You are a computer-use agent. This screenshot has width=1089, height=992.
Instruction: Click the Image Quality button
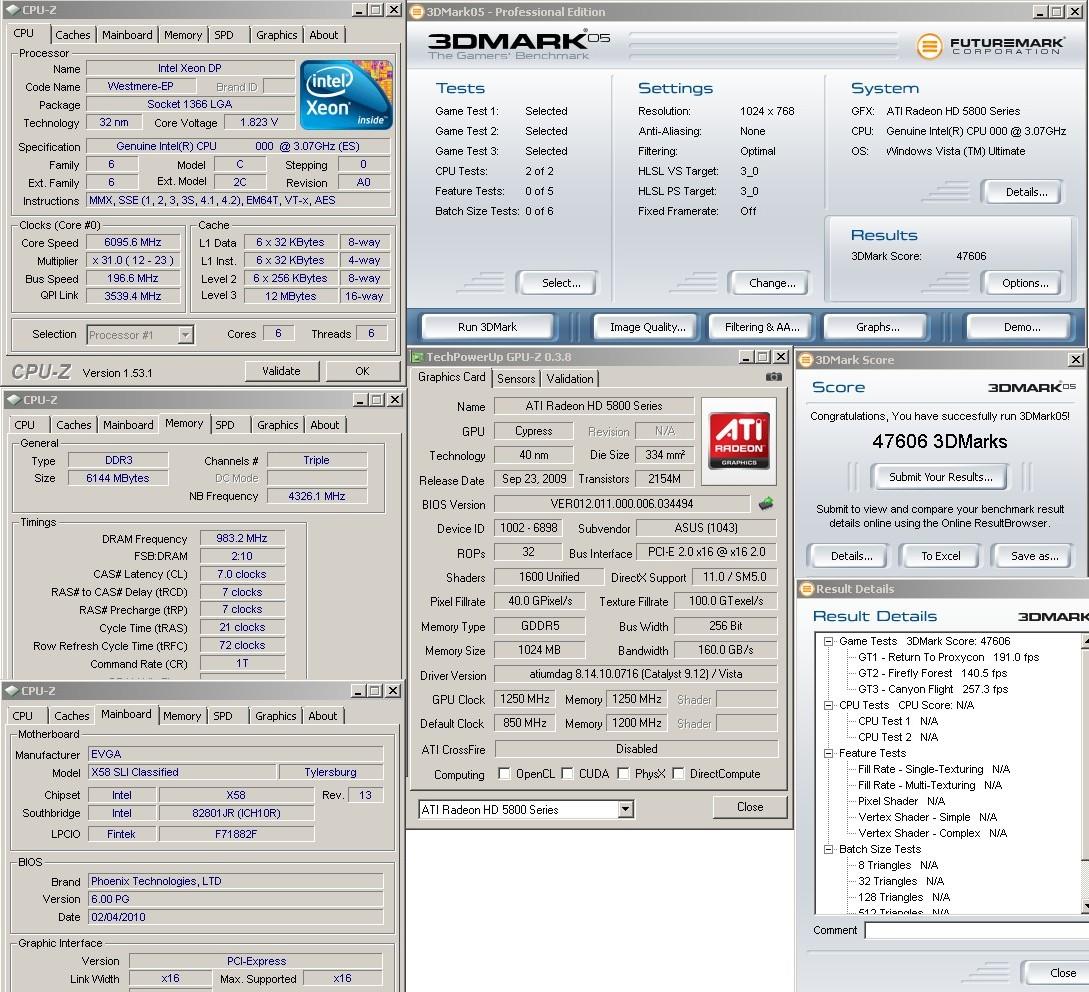[x=647, y=327]
